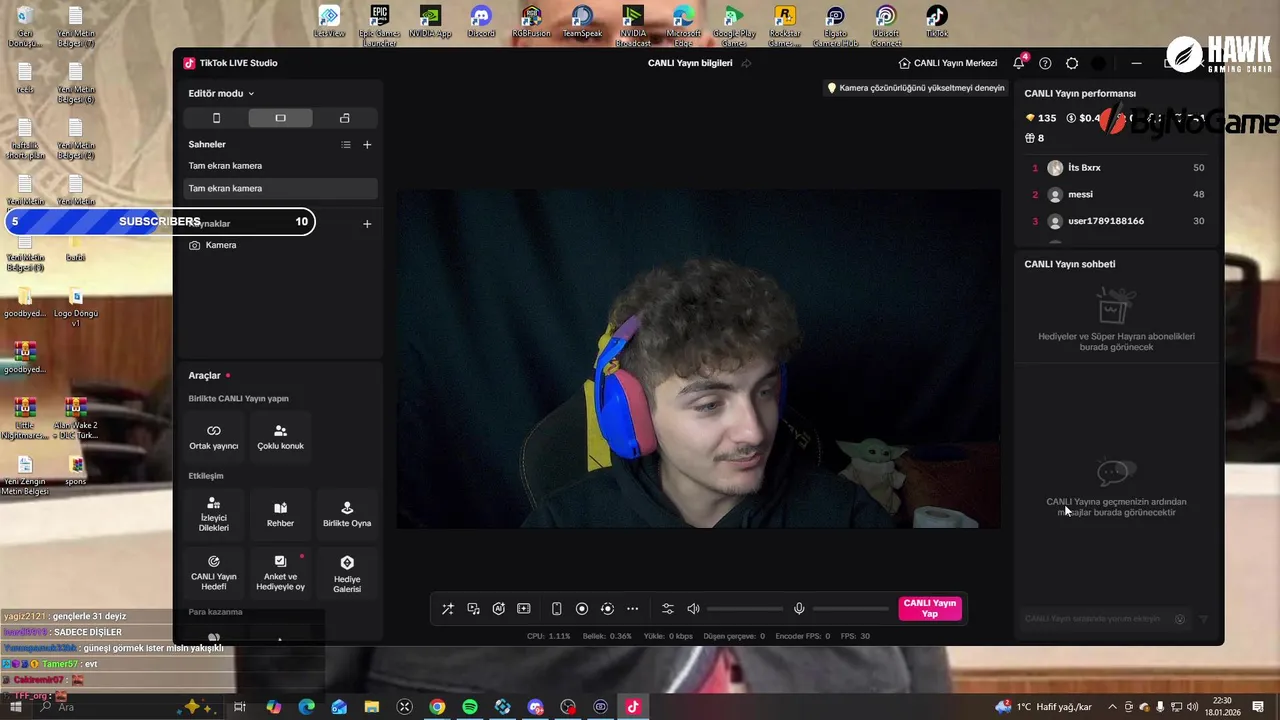The height and width of the screenshot is (720, 1280).
Task: Open CANLI Yayın Hedefi tool
Action: [x=214, y=571]
